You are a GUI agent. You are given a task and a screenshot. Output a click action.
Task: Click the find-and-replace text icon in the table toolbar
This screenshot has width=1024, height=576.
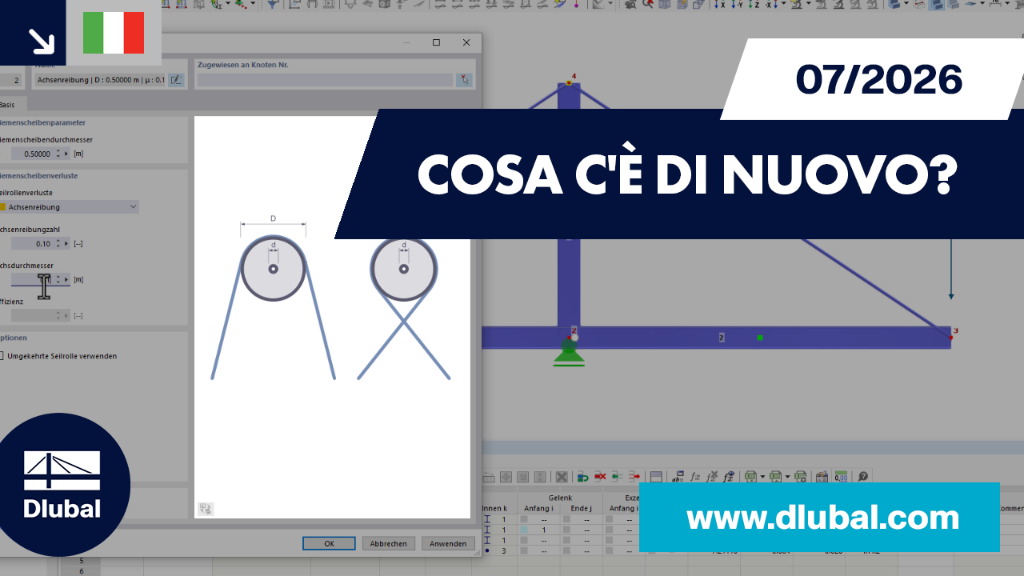coord(678,477)
